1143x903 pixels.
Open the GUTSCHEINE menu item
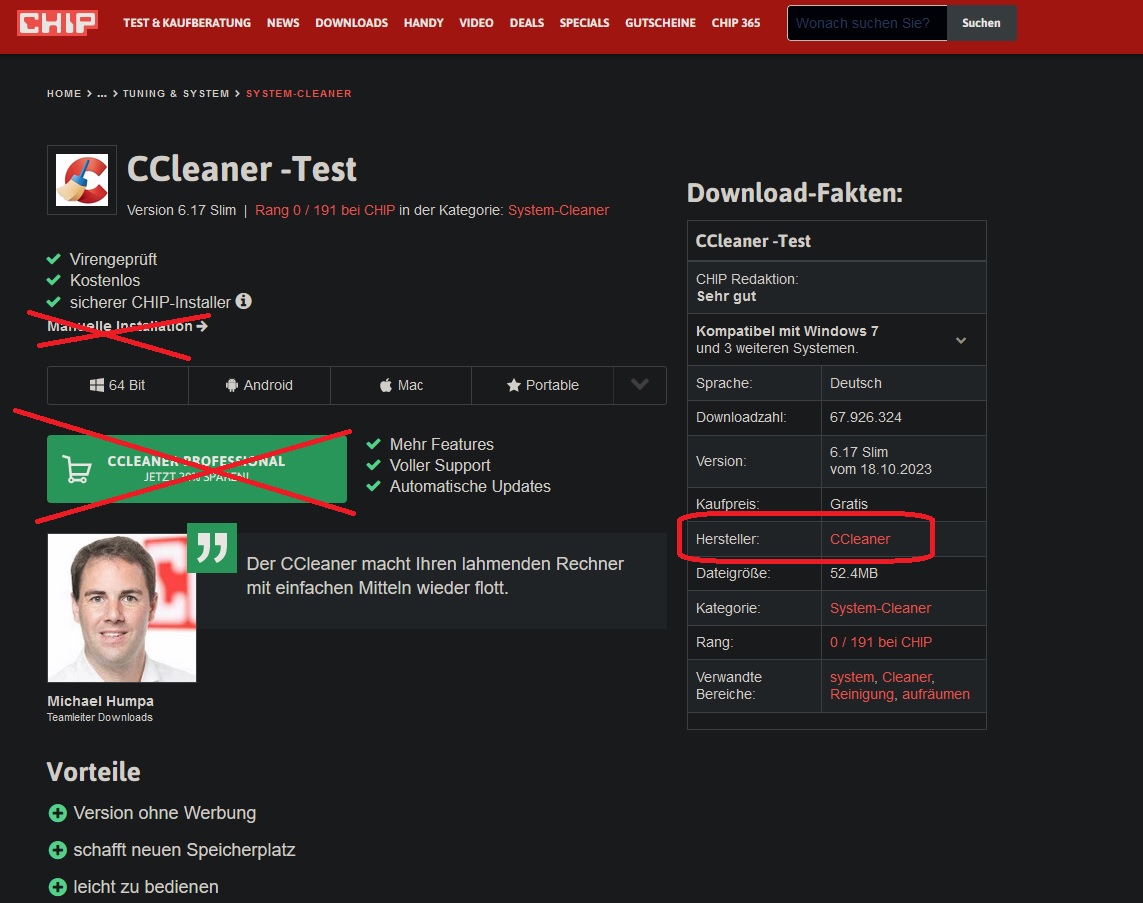(x=660, y=23)
